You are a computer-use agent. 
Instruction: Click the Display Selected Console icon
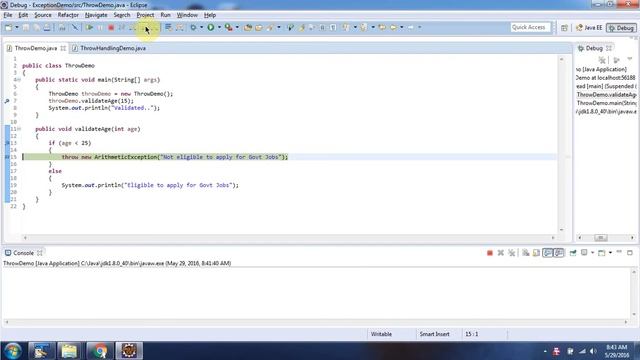click(x=584, y=253)
